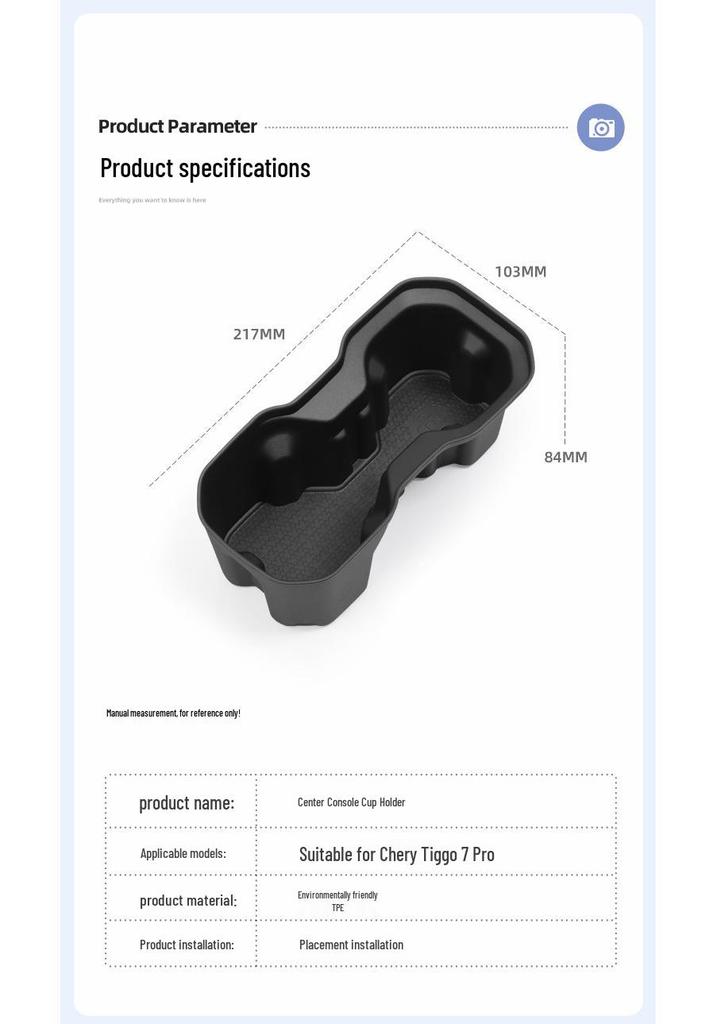717x1024 pixels.
Task: Select the Product Parameter heading
Action: 177,126
